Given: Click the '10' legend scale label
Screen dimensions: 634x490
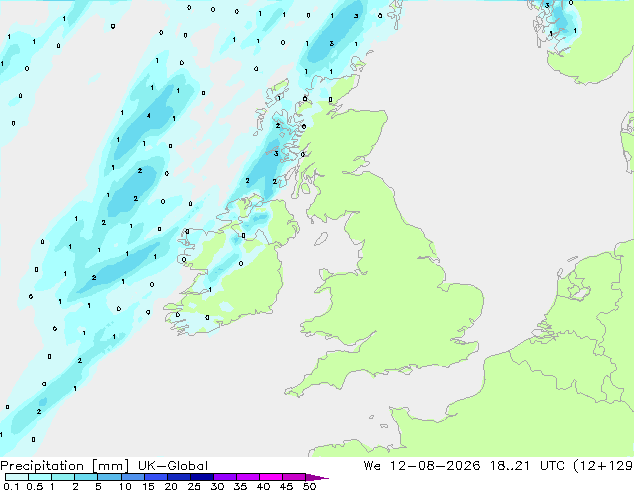Looking at the screenshot, I should click(125, 486).
